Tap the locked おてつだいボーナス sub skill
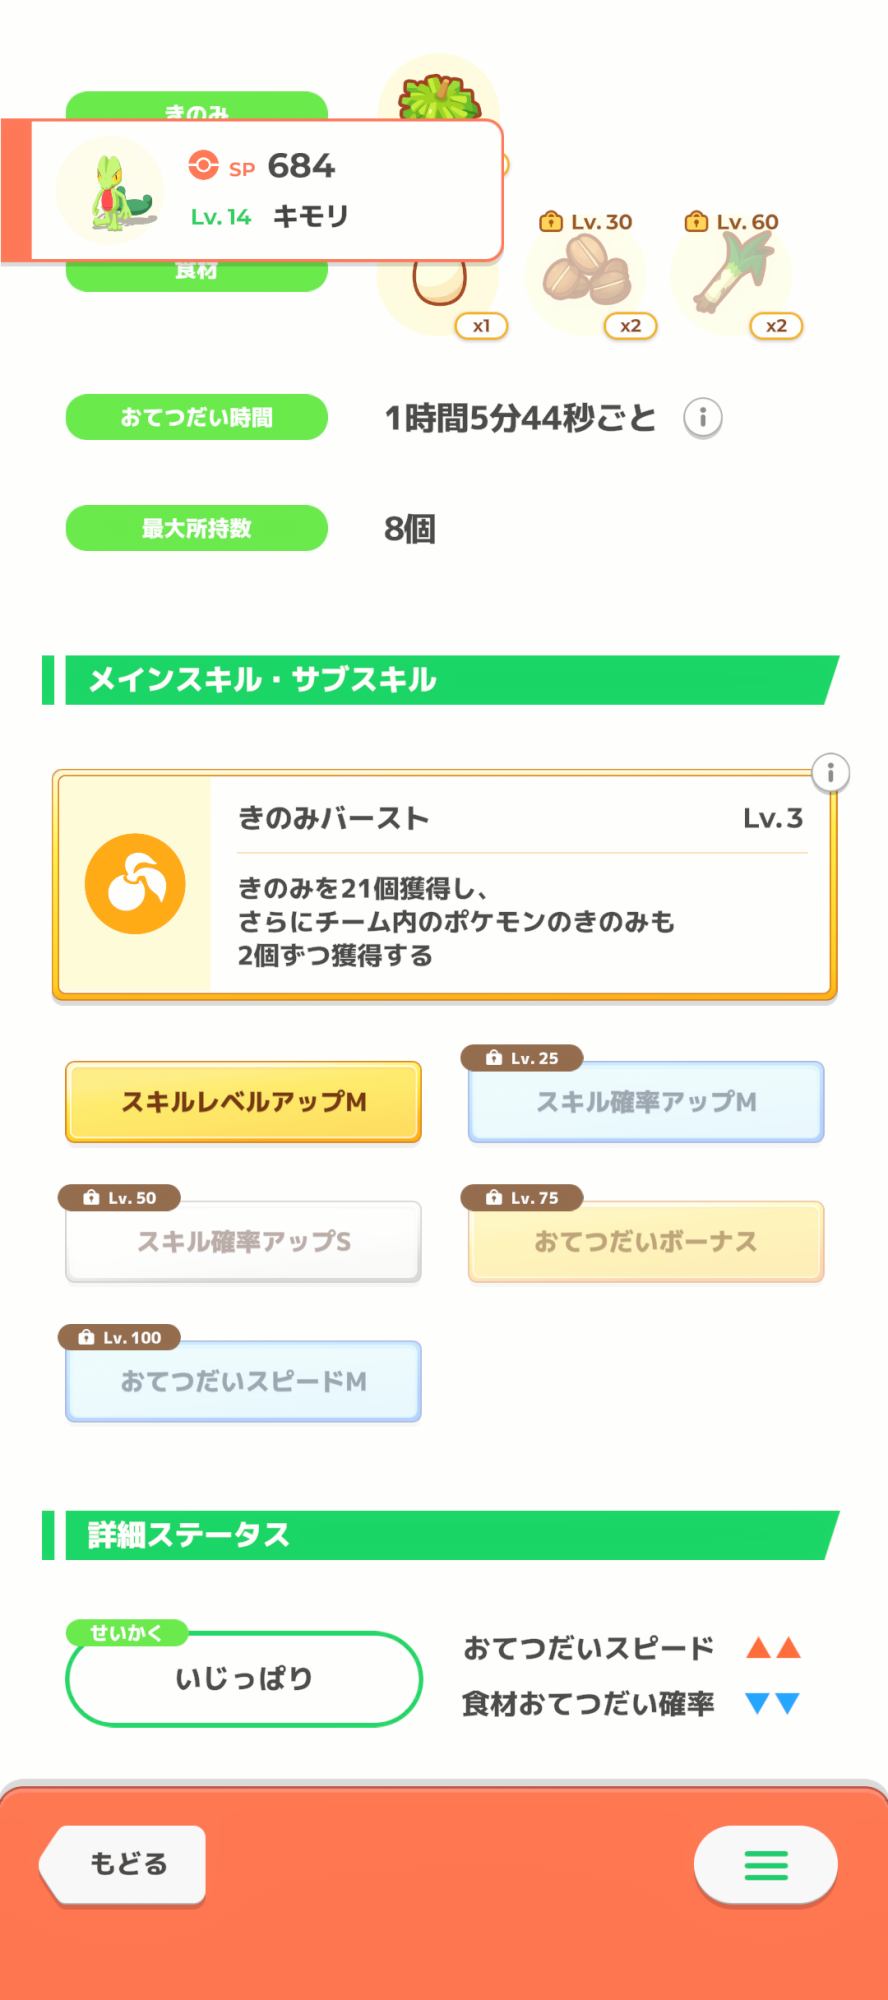 pyautogui.click(x=646, y=1242)
